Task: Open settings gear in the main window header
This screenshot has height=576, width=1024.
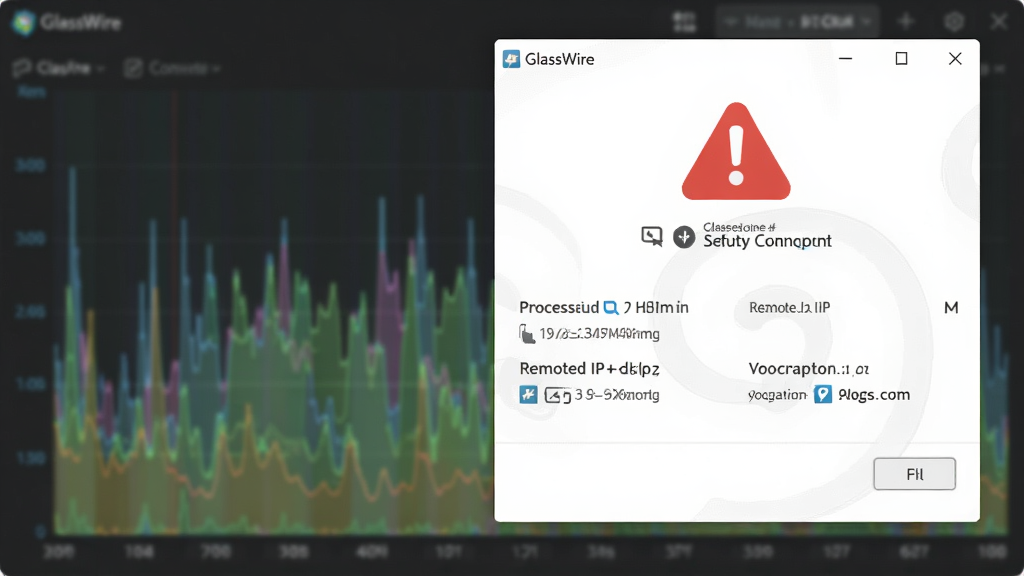Action: click(954, 22)
